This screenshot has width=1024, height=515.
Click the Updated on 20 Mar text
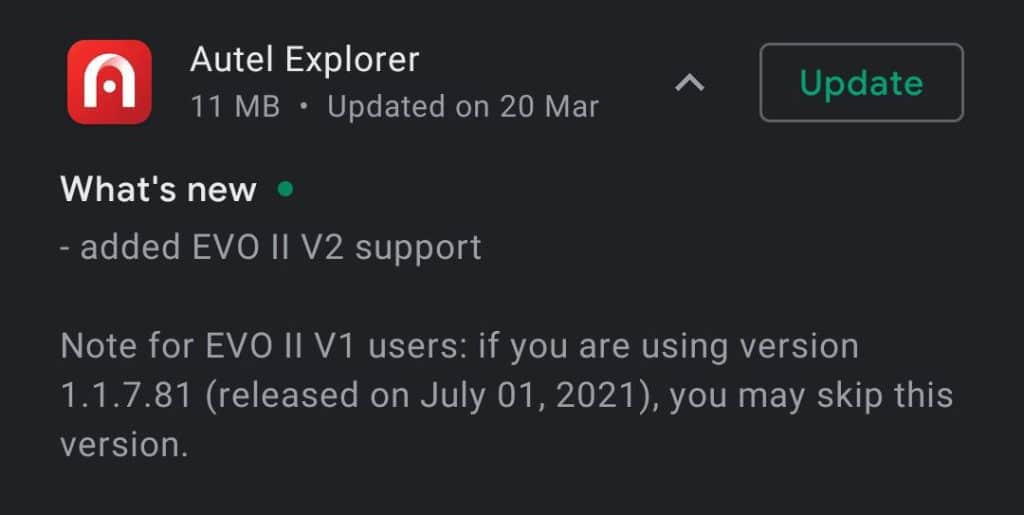463,106
